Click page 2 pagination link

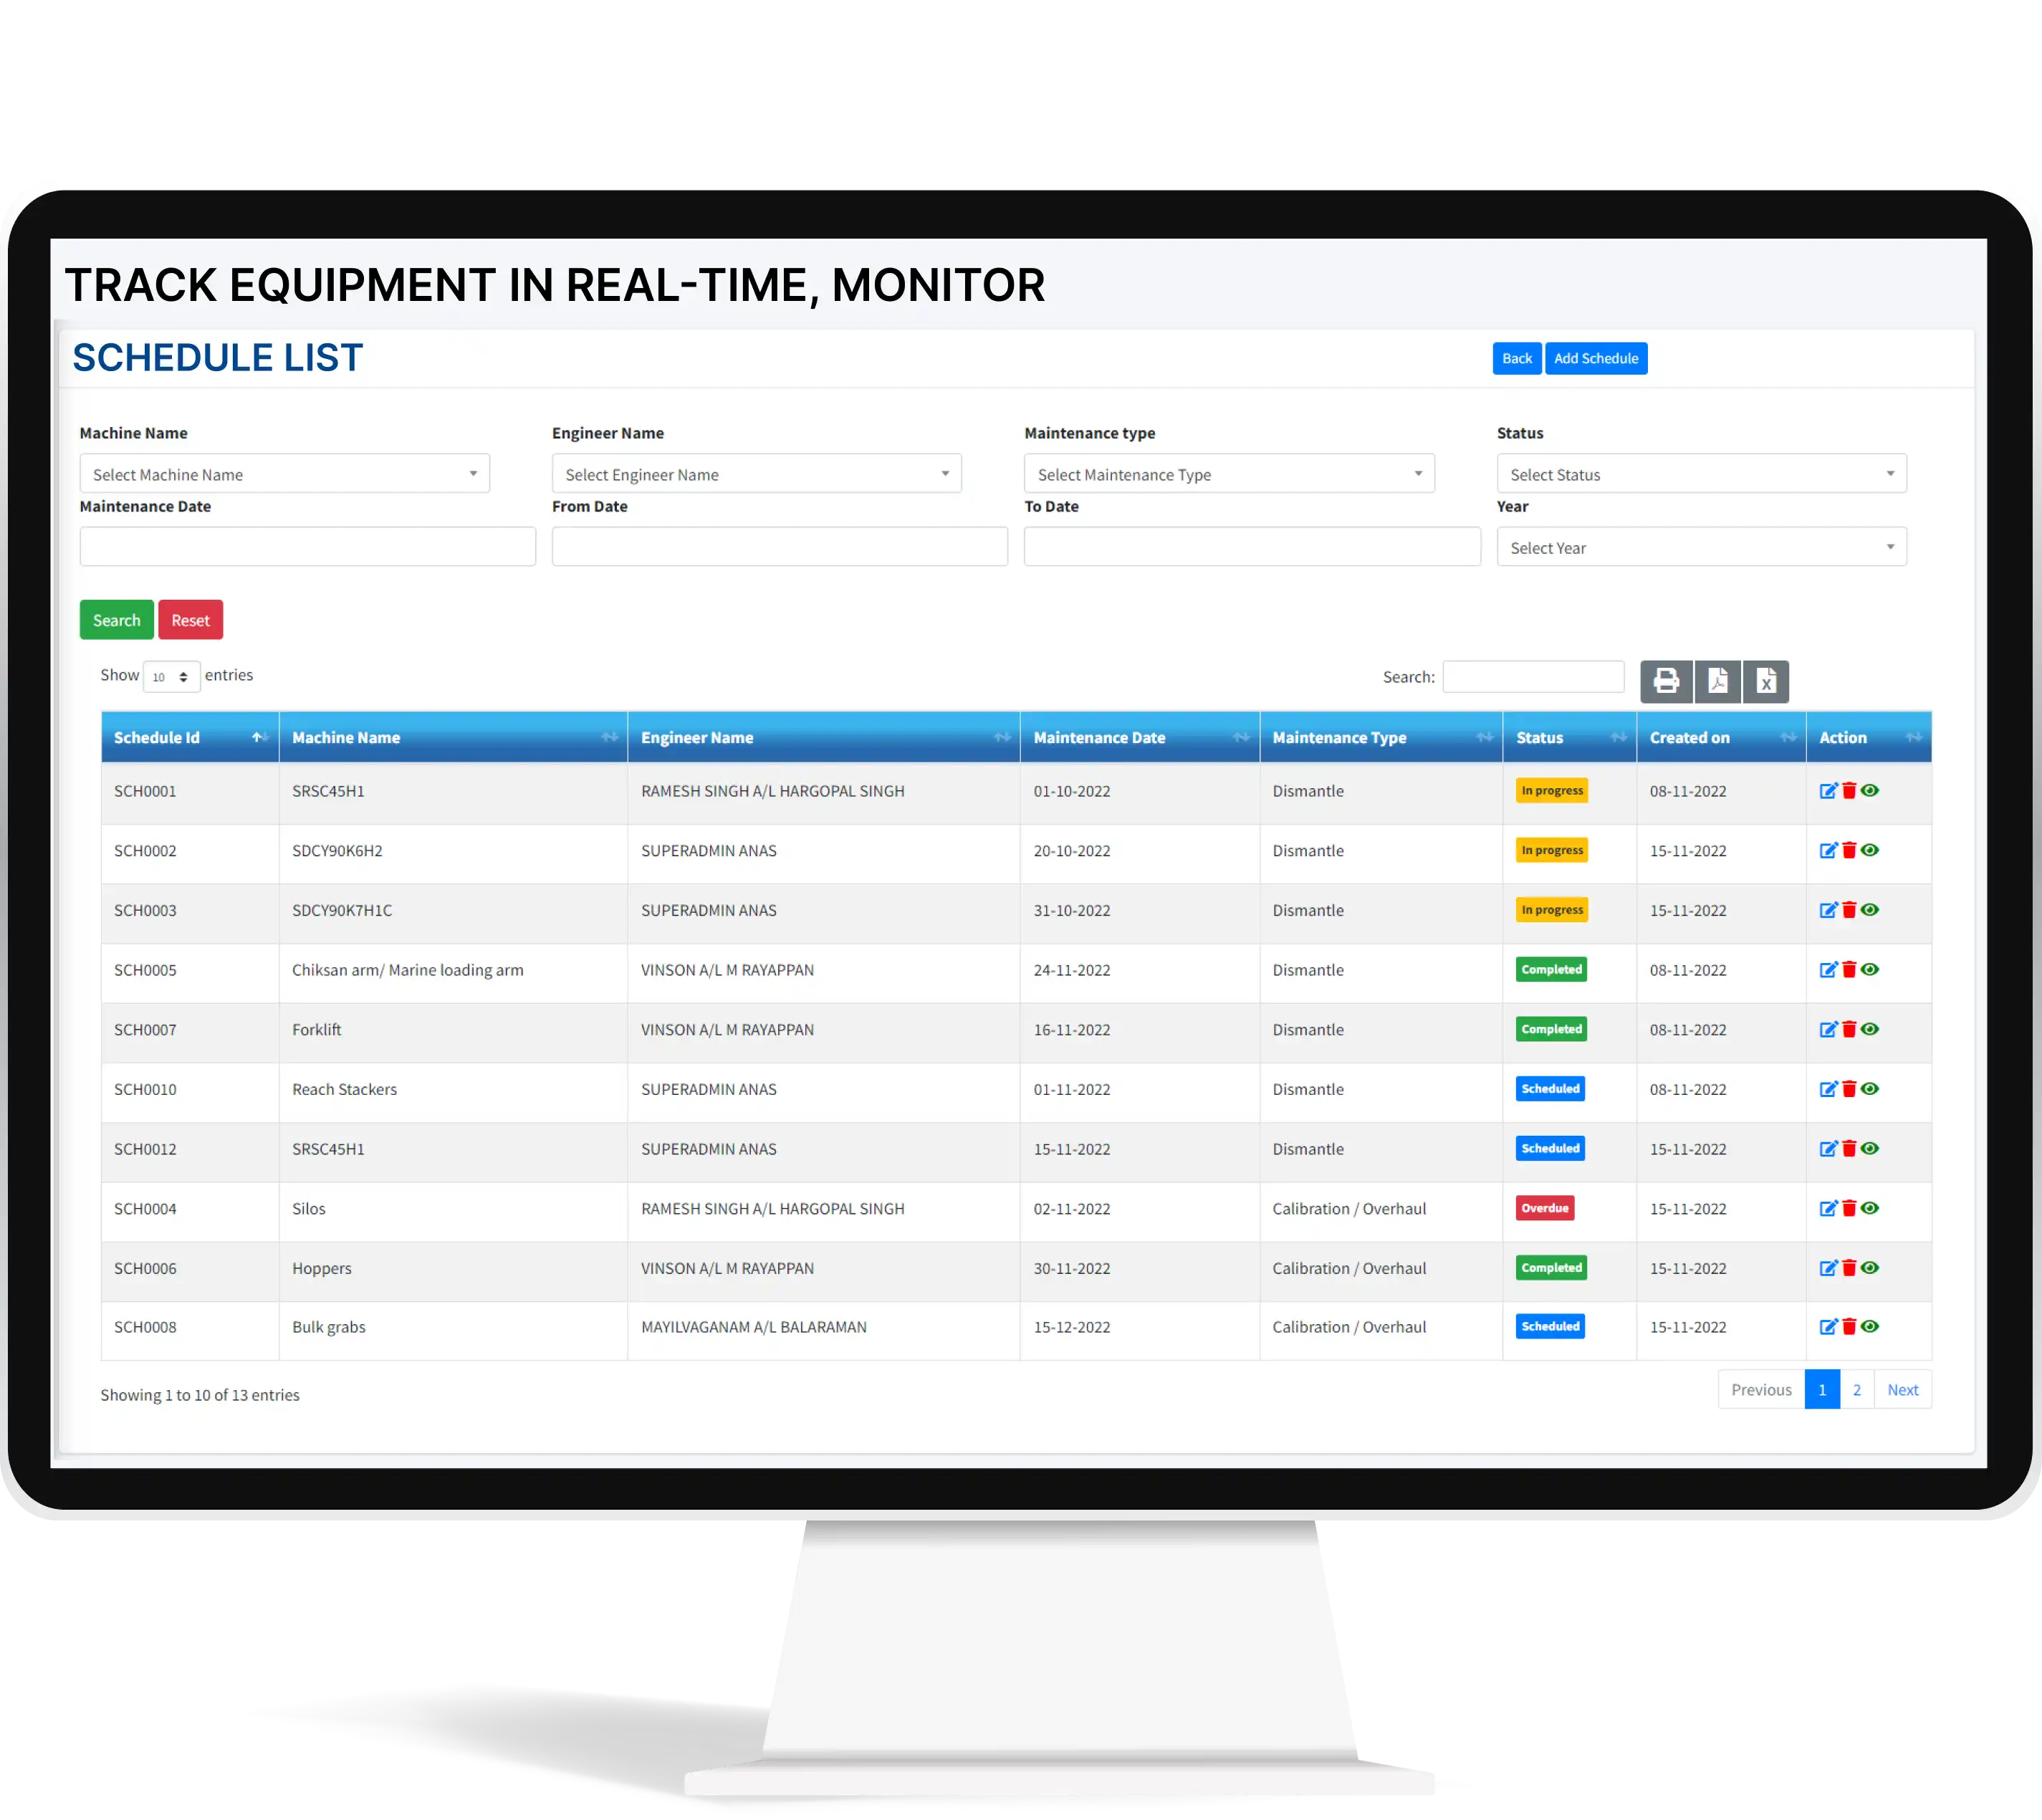(x=1856, y=1389)
